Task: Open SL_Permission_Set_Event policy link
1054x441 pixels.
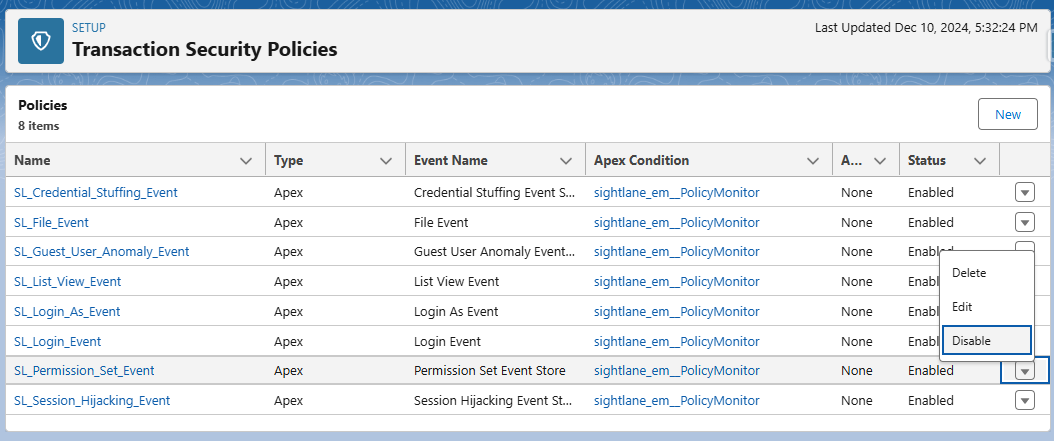Action: coord(84,370)
